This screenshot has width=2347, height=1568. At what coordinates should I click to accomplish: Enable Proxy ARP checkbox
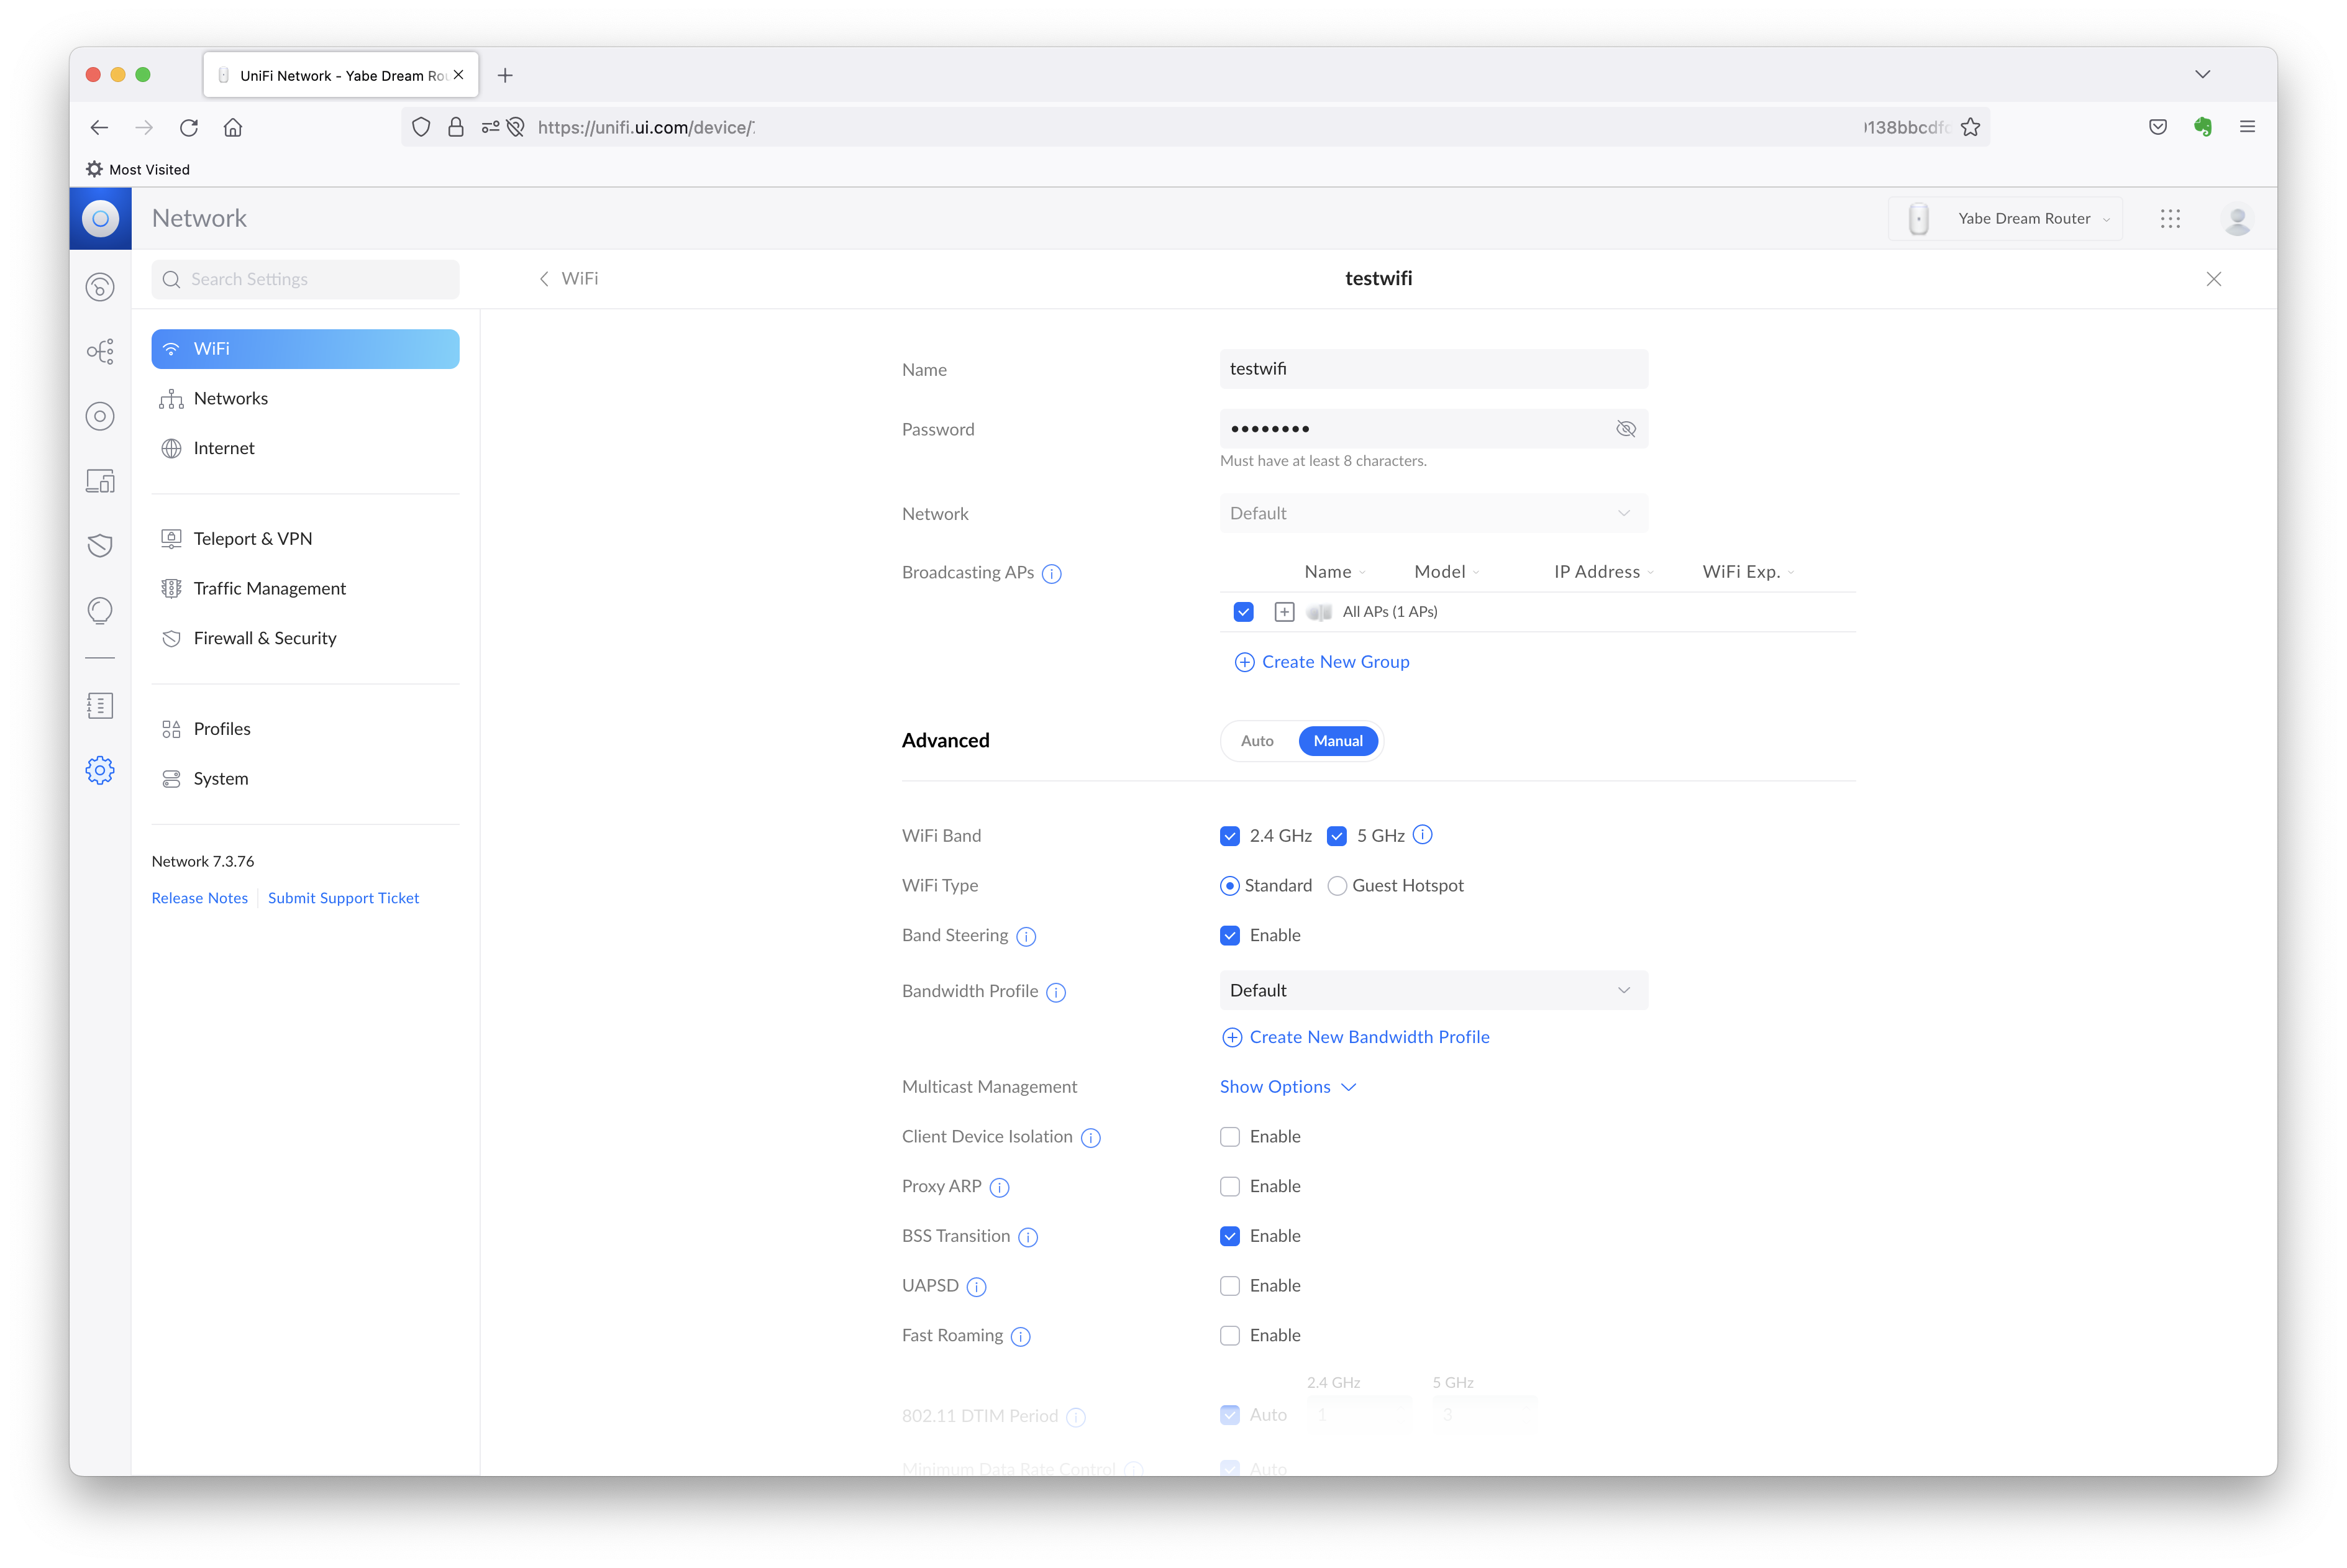click(x=1230, y=1187)
